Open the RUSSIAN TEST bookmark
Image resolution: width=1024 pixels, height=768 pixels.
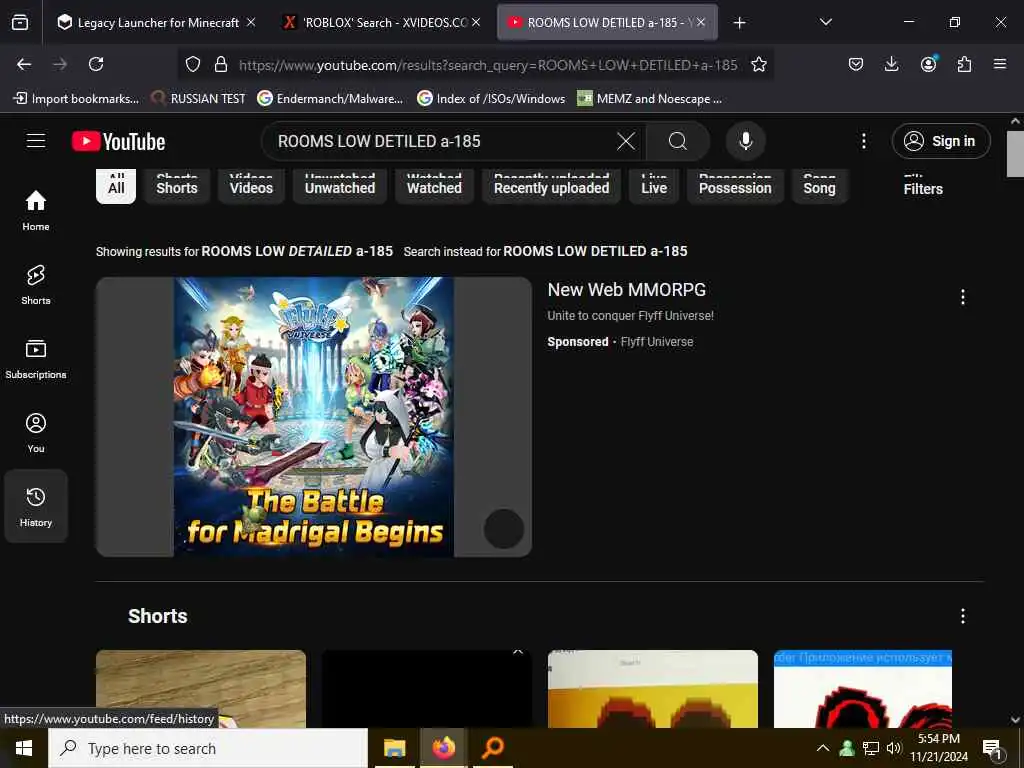[x=199, y=99]
